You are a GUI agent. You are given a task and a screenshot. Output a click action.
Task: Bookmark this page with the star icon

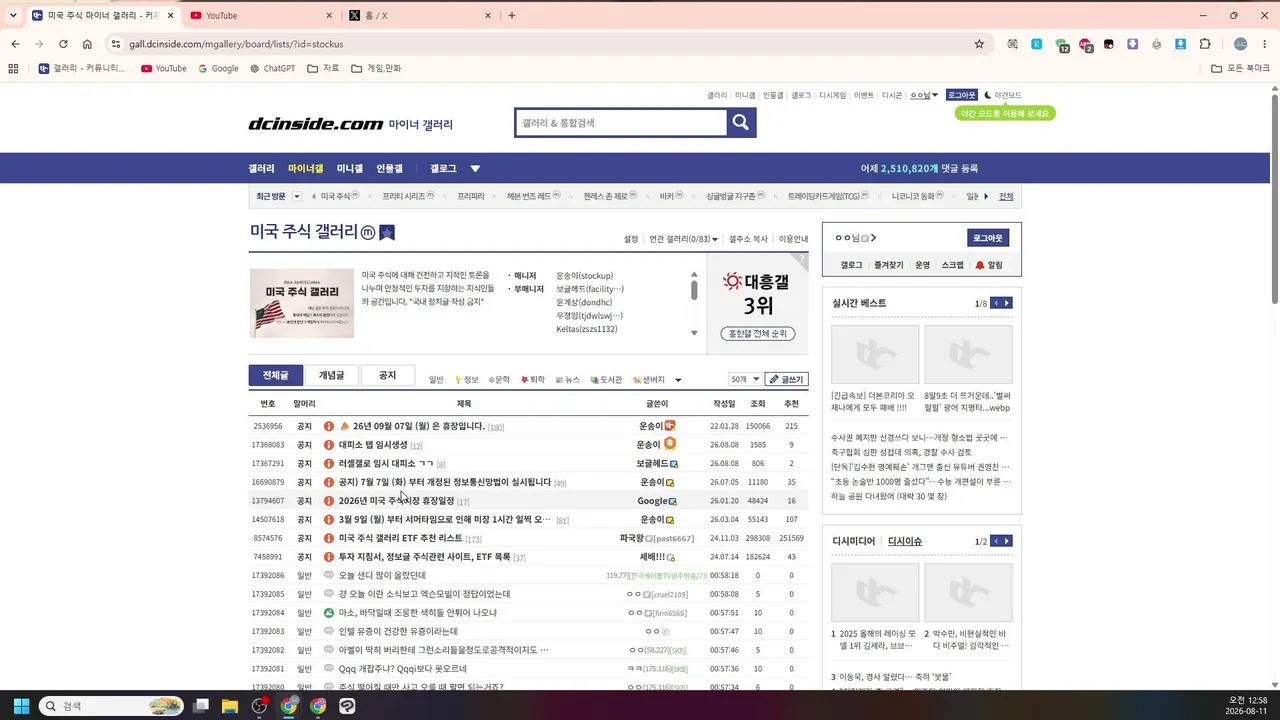pyautogui.click(x=979, y=44)
